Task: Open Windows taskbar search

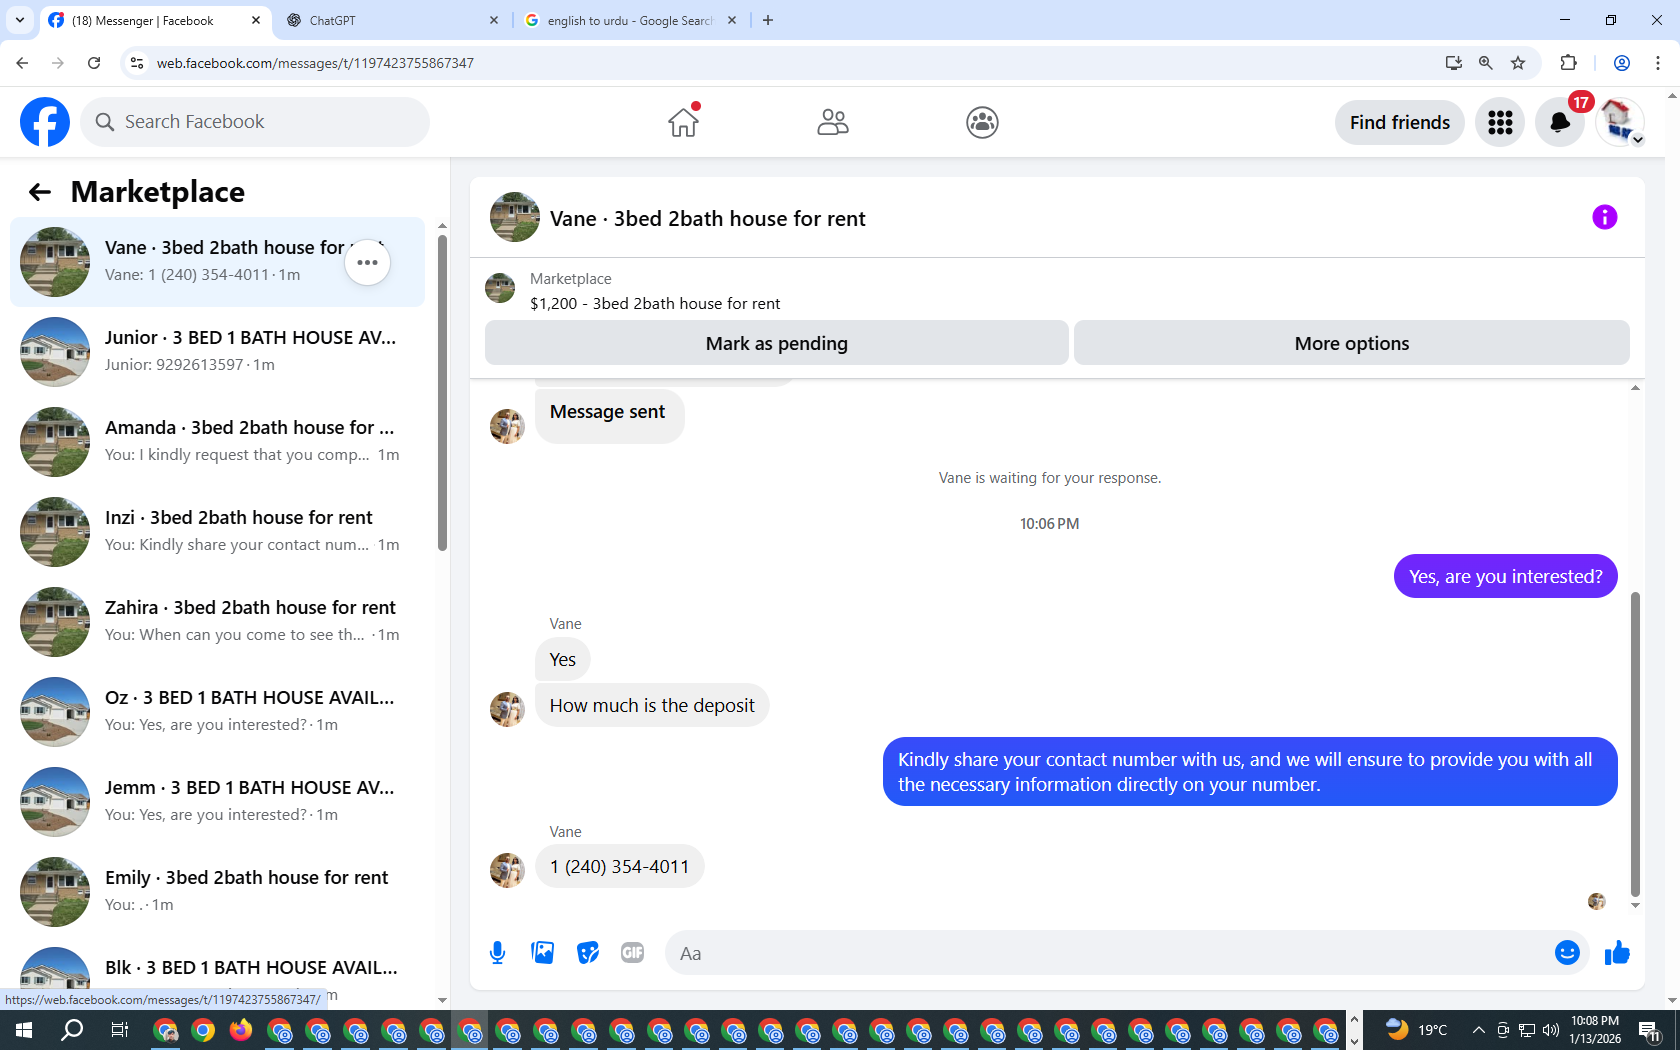Action: pyautogui.click(x=72, y=1030)
